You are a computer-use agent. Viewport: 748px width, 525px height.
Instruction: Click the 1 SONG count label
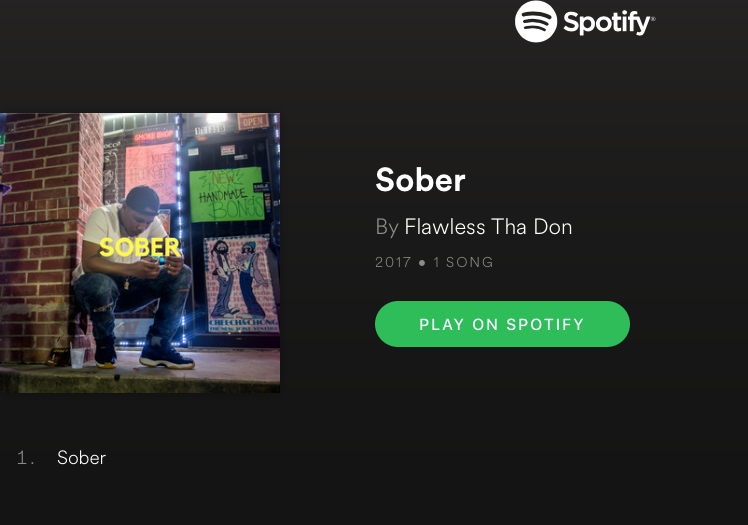(x=463, y=262)
